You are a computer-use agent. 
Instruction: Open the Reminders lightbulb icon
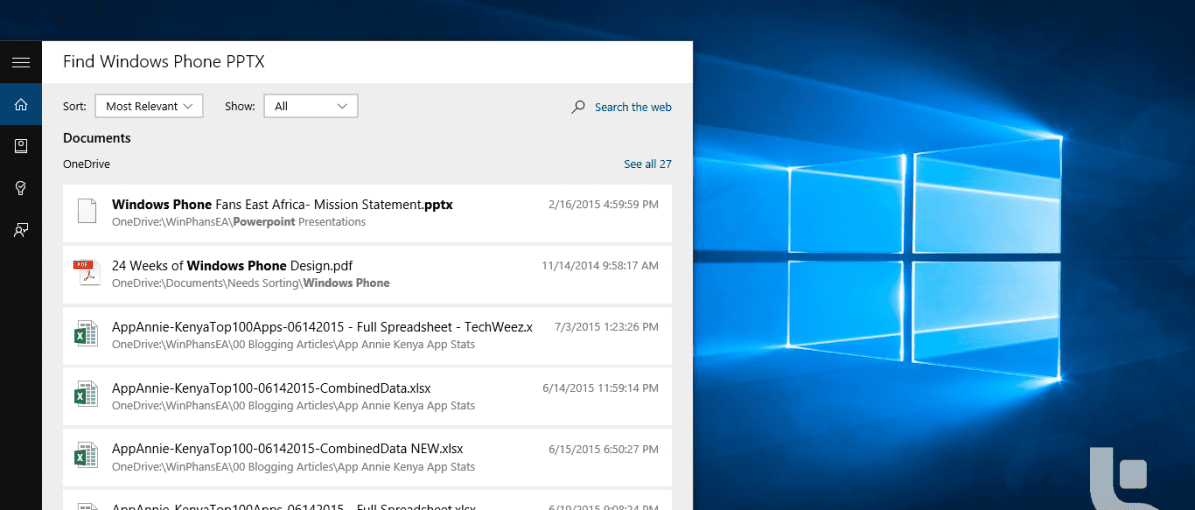[x=21, y=188]
